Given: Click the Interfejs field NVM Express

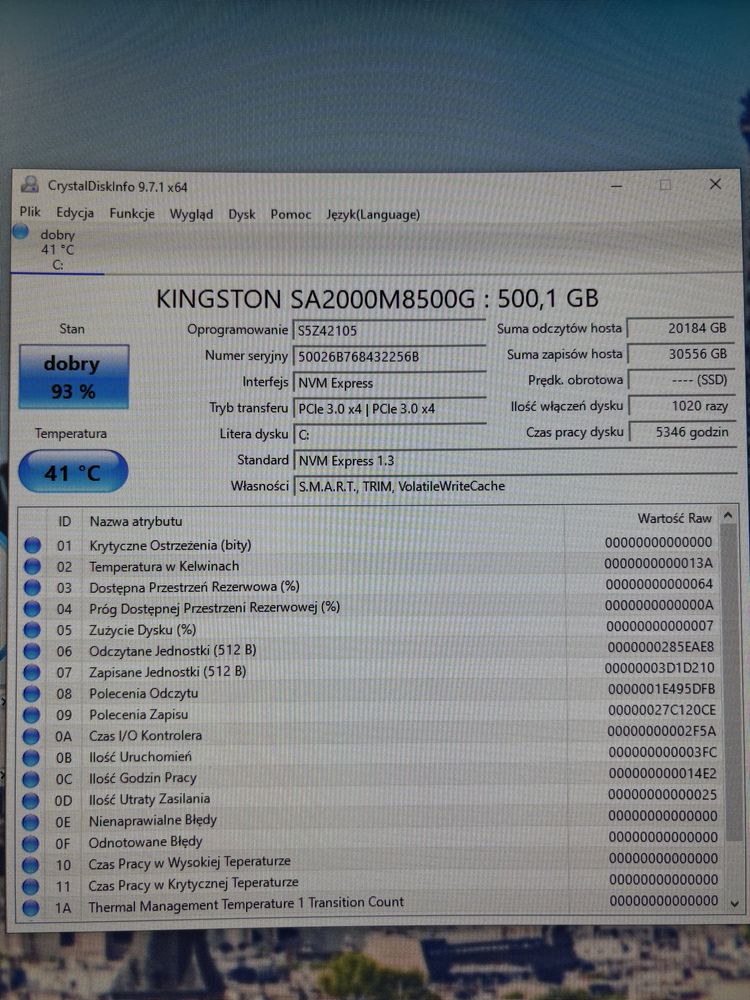Looking at the screenshot, I should pos(389,383).
